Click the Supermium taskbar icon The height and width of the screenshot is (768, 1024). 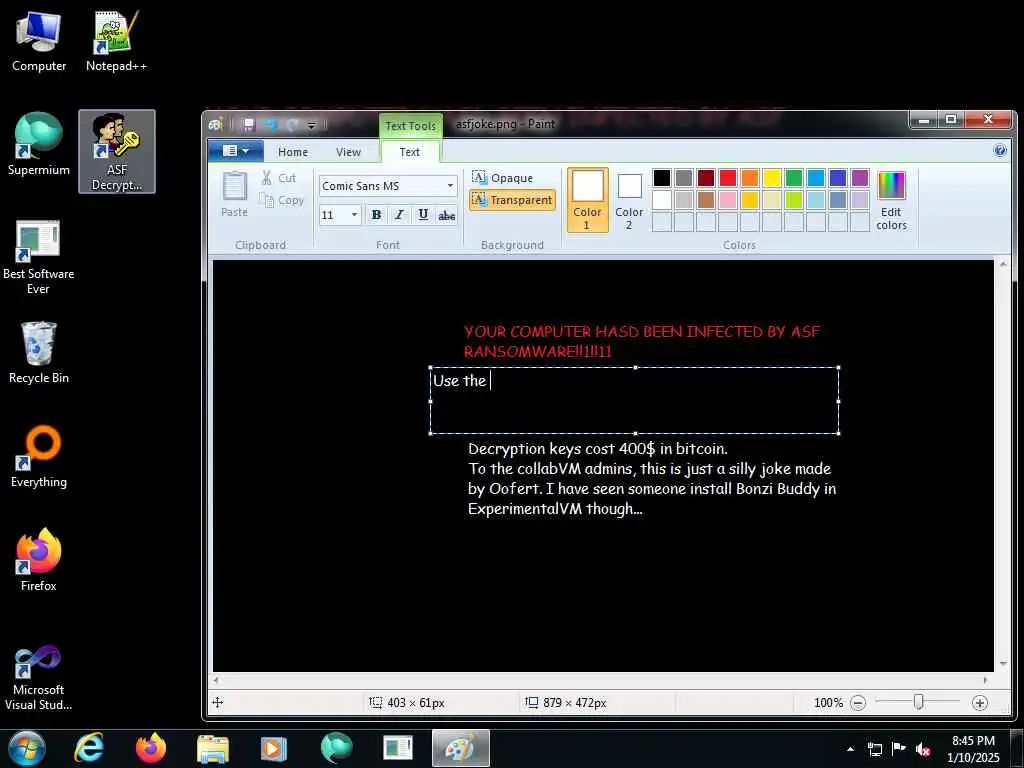(336, 748)
